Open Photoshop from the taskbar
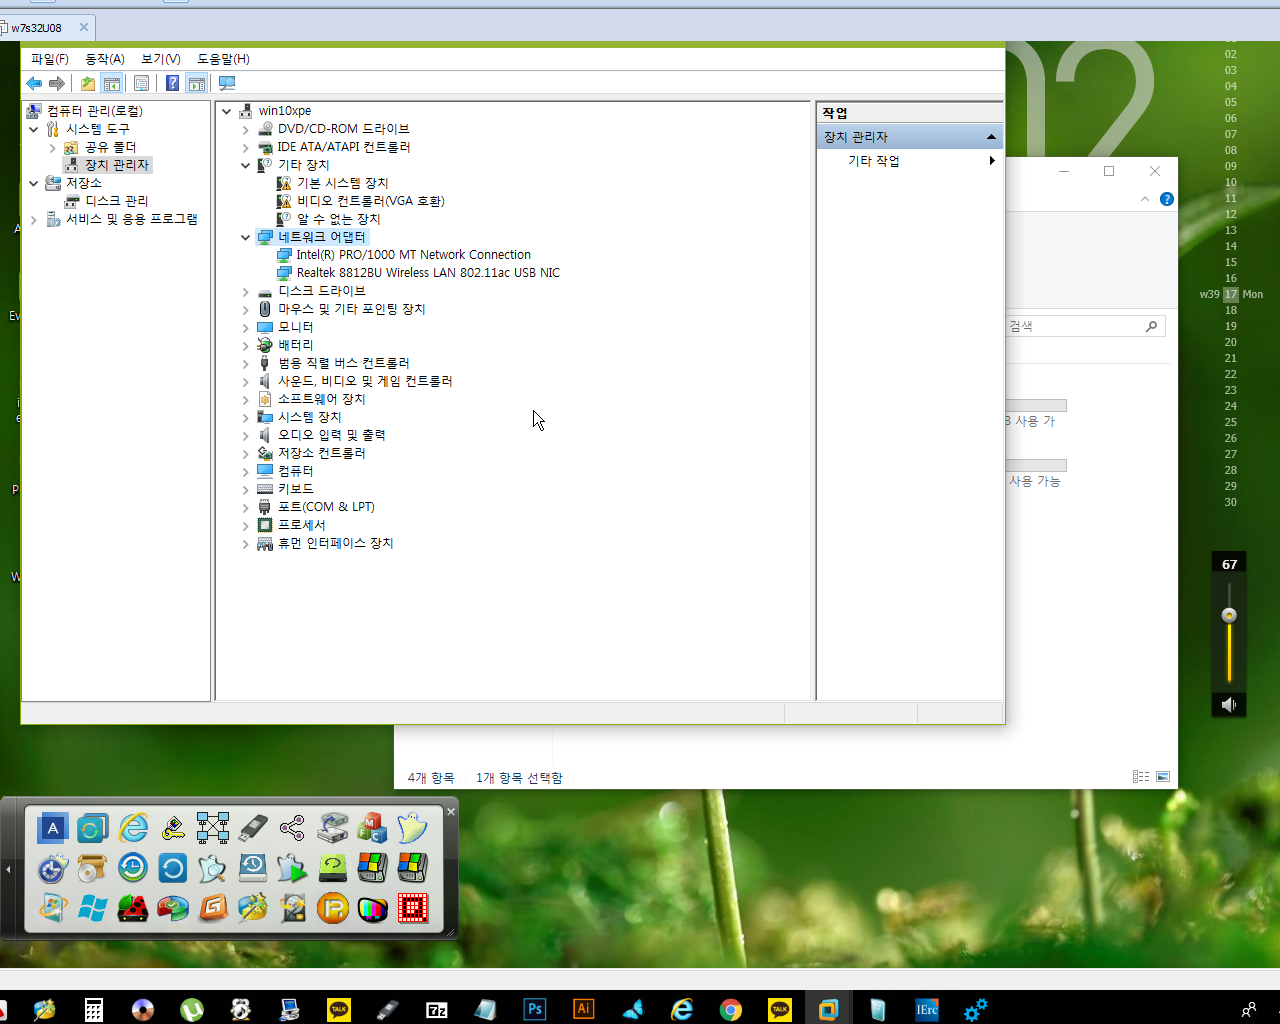Screen dimensions: 1280x1024 535,1009
